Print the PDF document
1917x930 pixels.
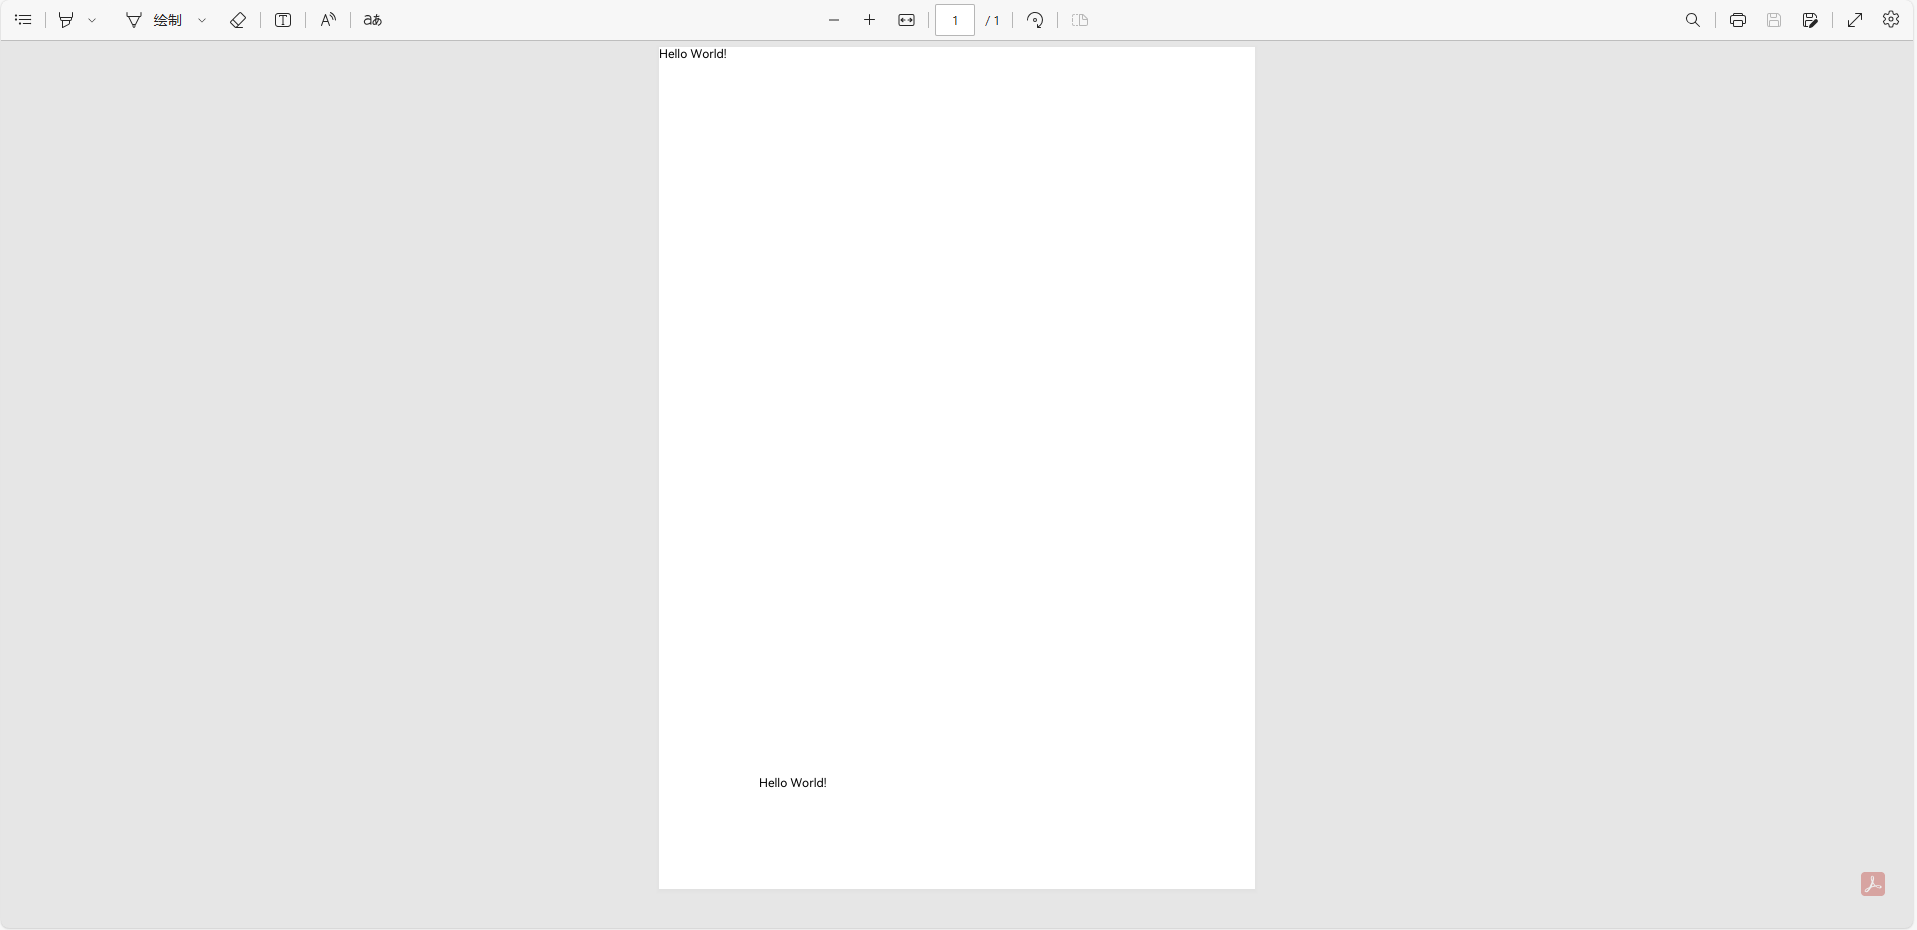tap(1738, 20)
